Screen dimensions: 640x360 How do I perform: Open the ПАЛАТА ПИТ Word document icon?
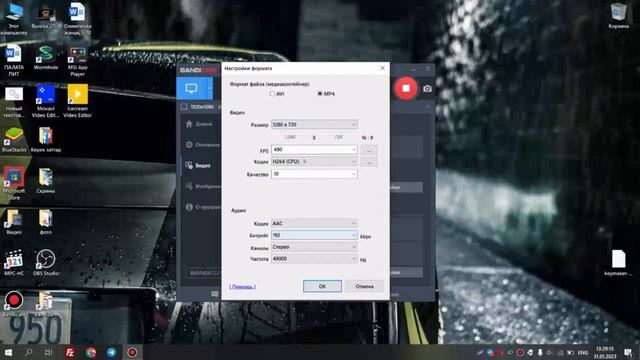click(x=14, y=60)
